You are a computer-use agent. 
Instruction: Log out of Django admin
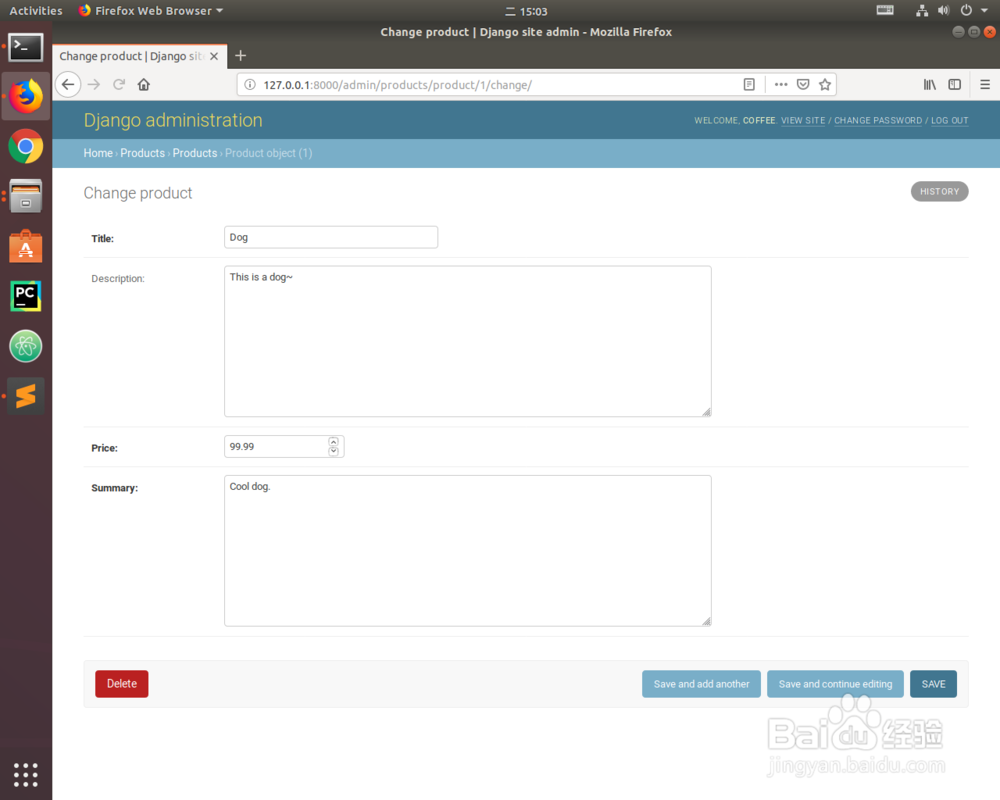point(950,121)
